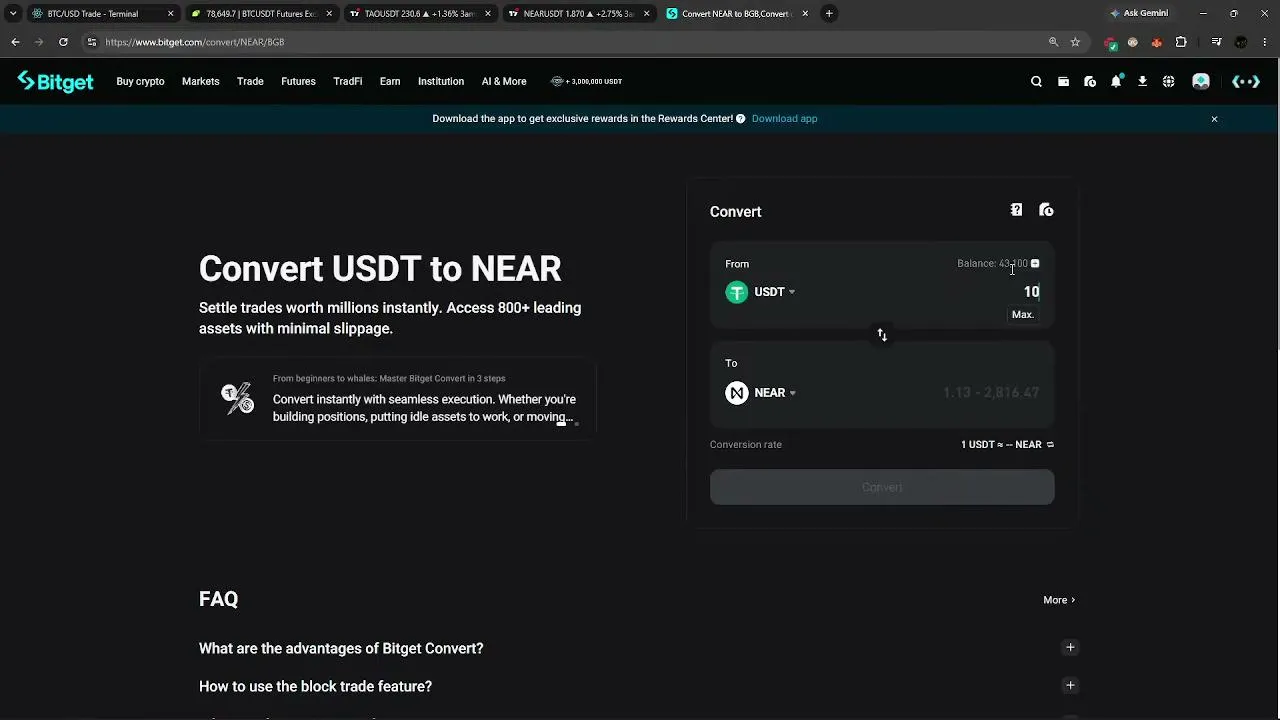Image resolution: width=1280 pixels, height=720 pixels.
Task: Click the question mark icon in banner
Action: (x=741, y=119)
